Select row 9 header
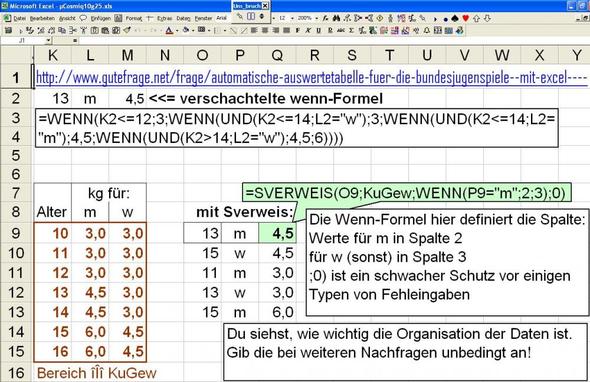Screen dimensions: 590x382 click(16, 233)
